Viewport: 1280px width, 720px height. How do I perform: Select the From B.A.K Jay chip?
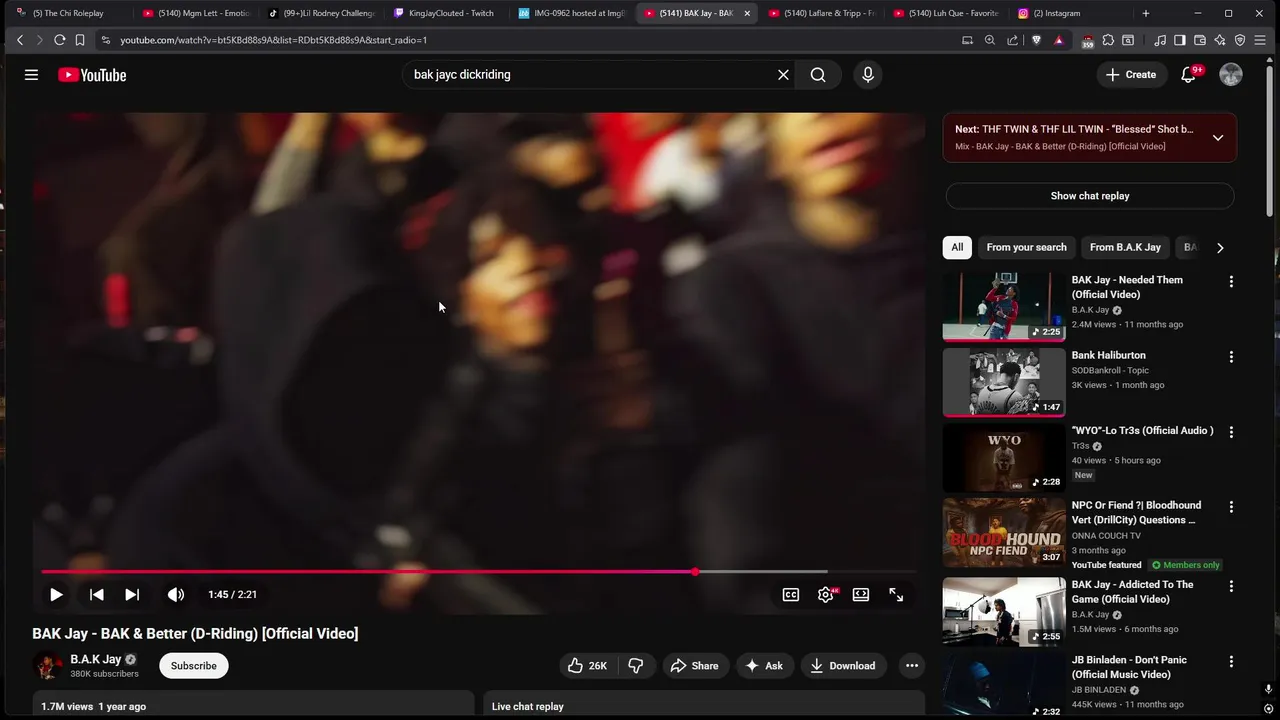[1125, 247]
